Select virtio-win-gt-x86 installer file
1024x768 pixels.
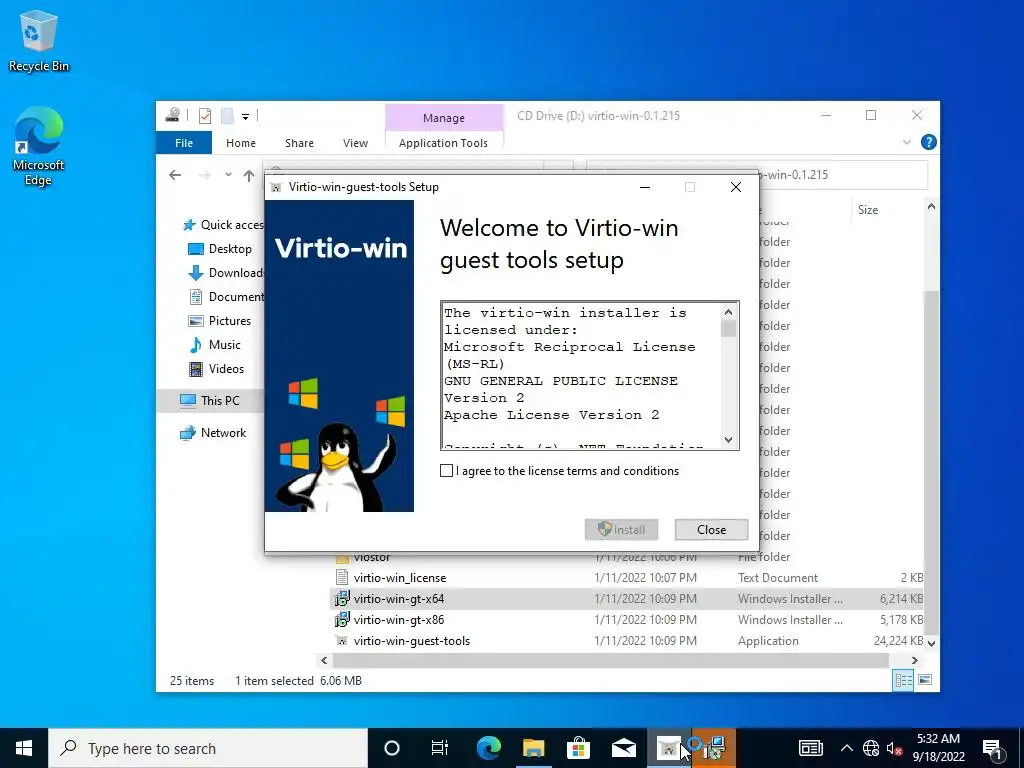coord(398,620)
